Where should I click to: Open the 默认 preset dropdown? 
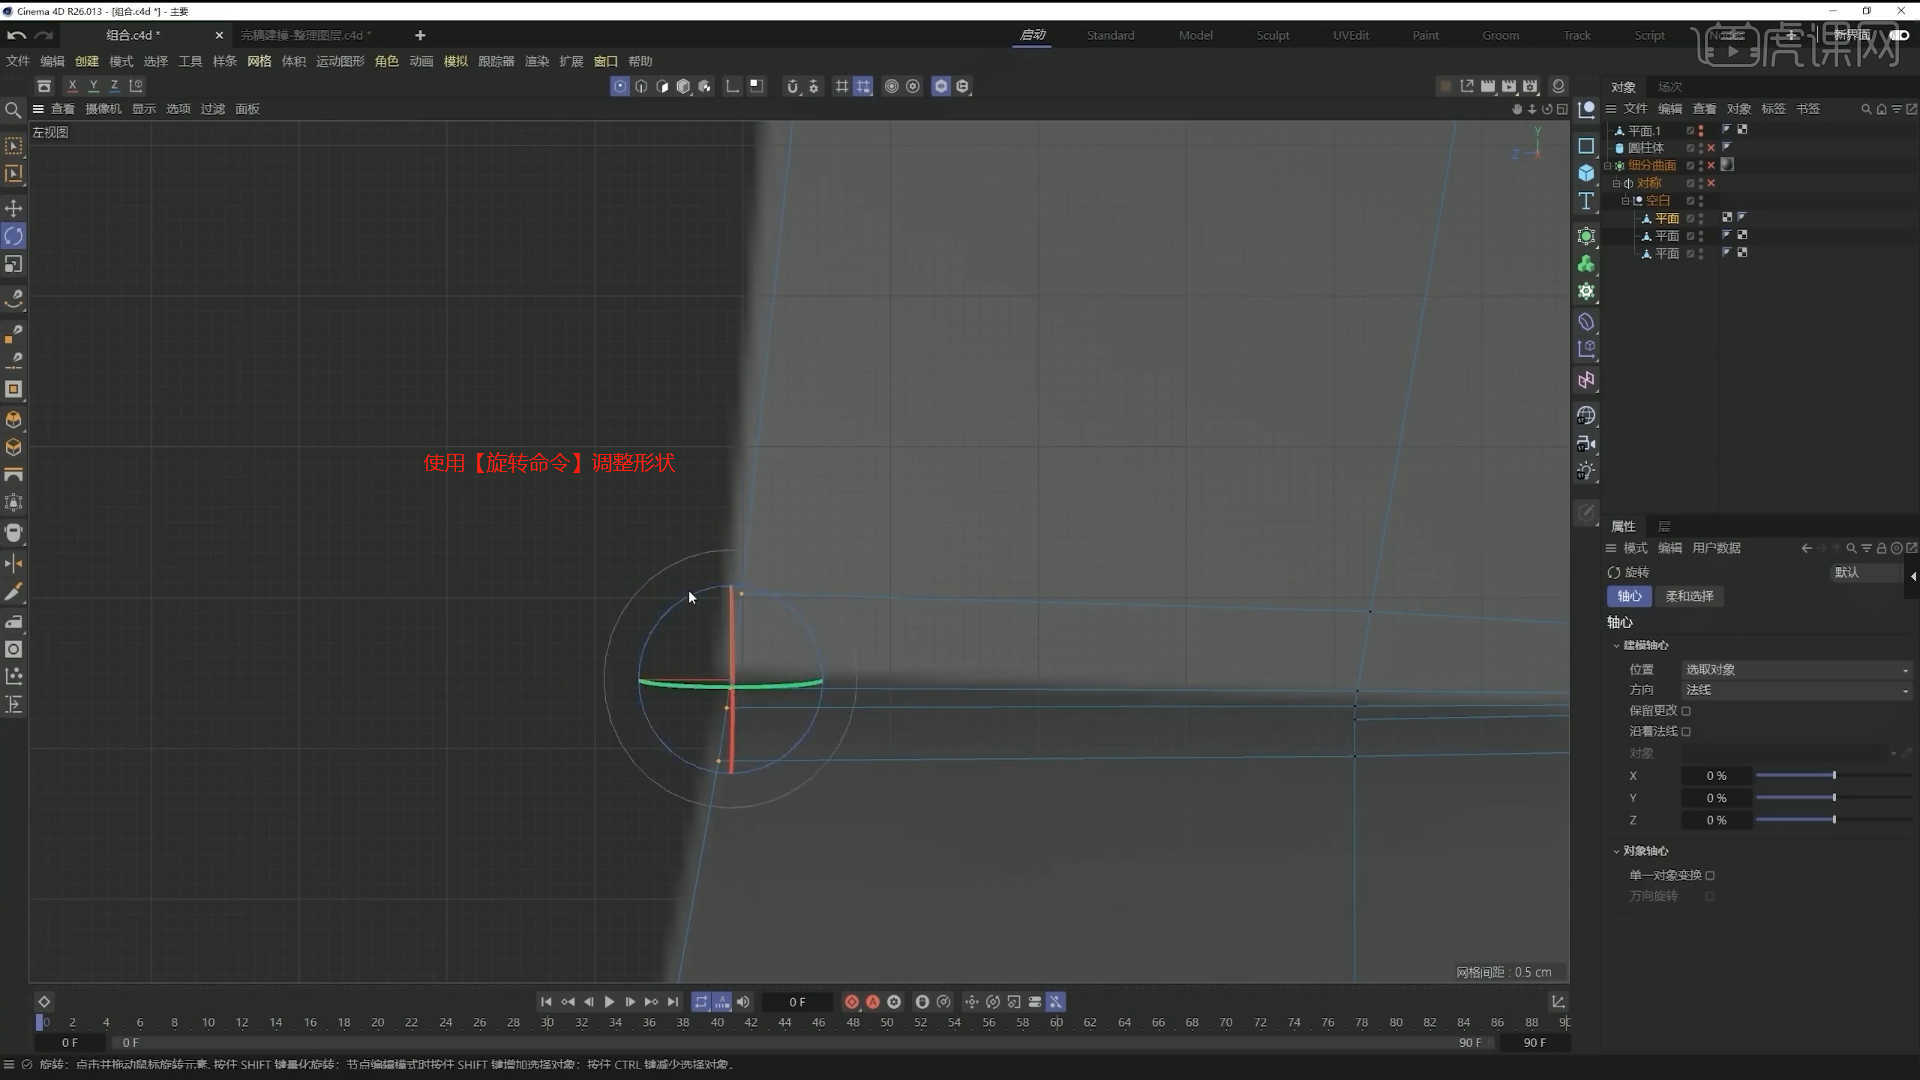click(x=1865, y=573)
